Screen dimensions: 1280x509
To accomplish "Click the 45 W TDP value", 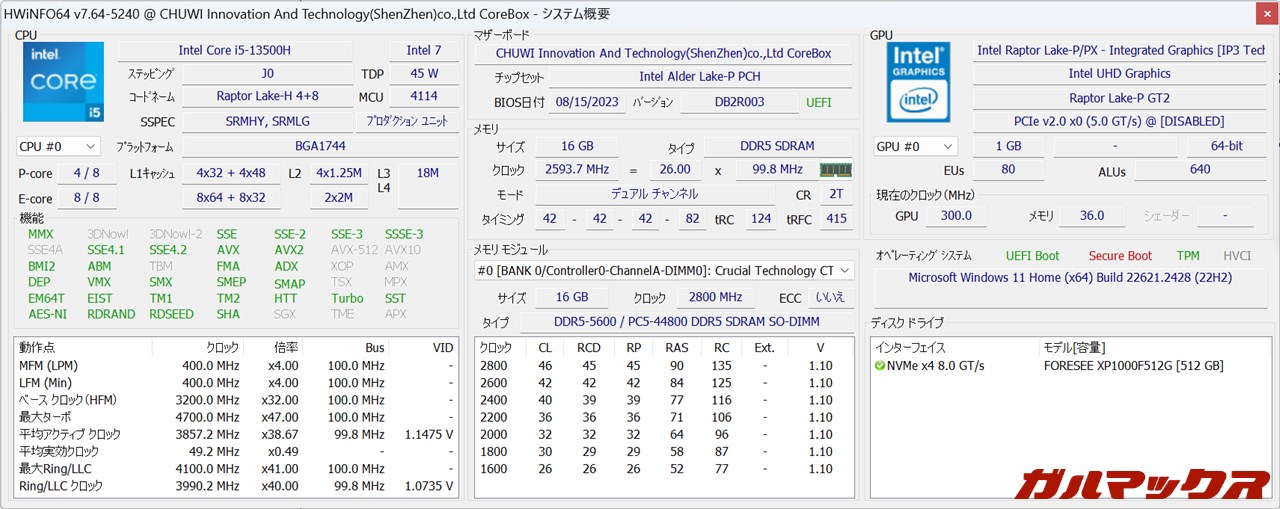I will (x=424, y=74).
